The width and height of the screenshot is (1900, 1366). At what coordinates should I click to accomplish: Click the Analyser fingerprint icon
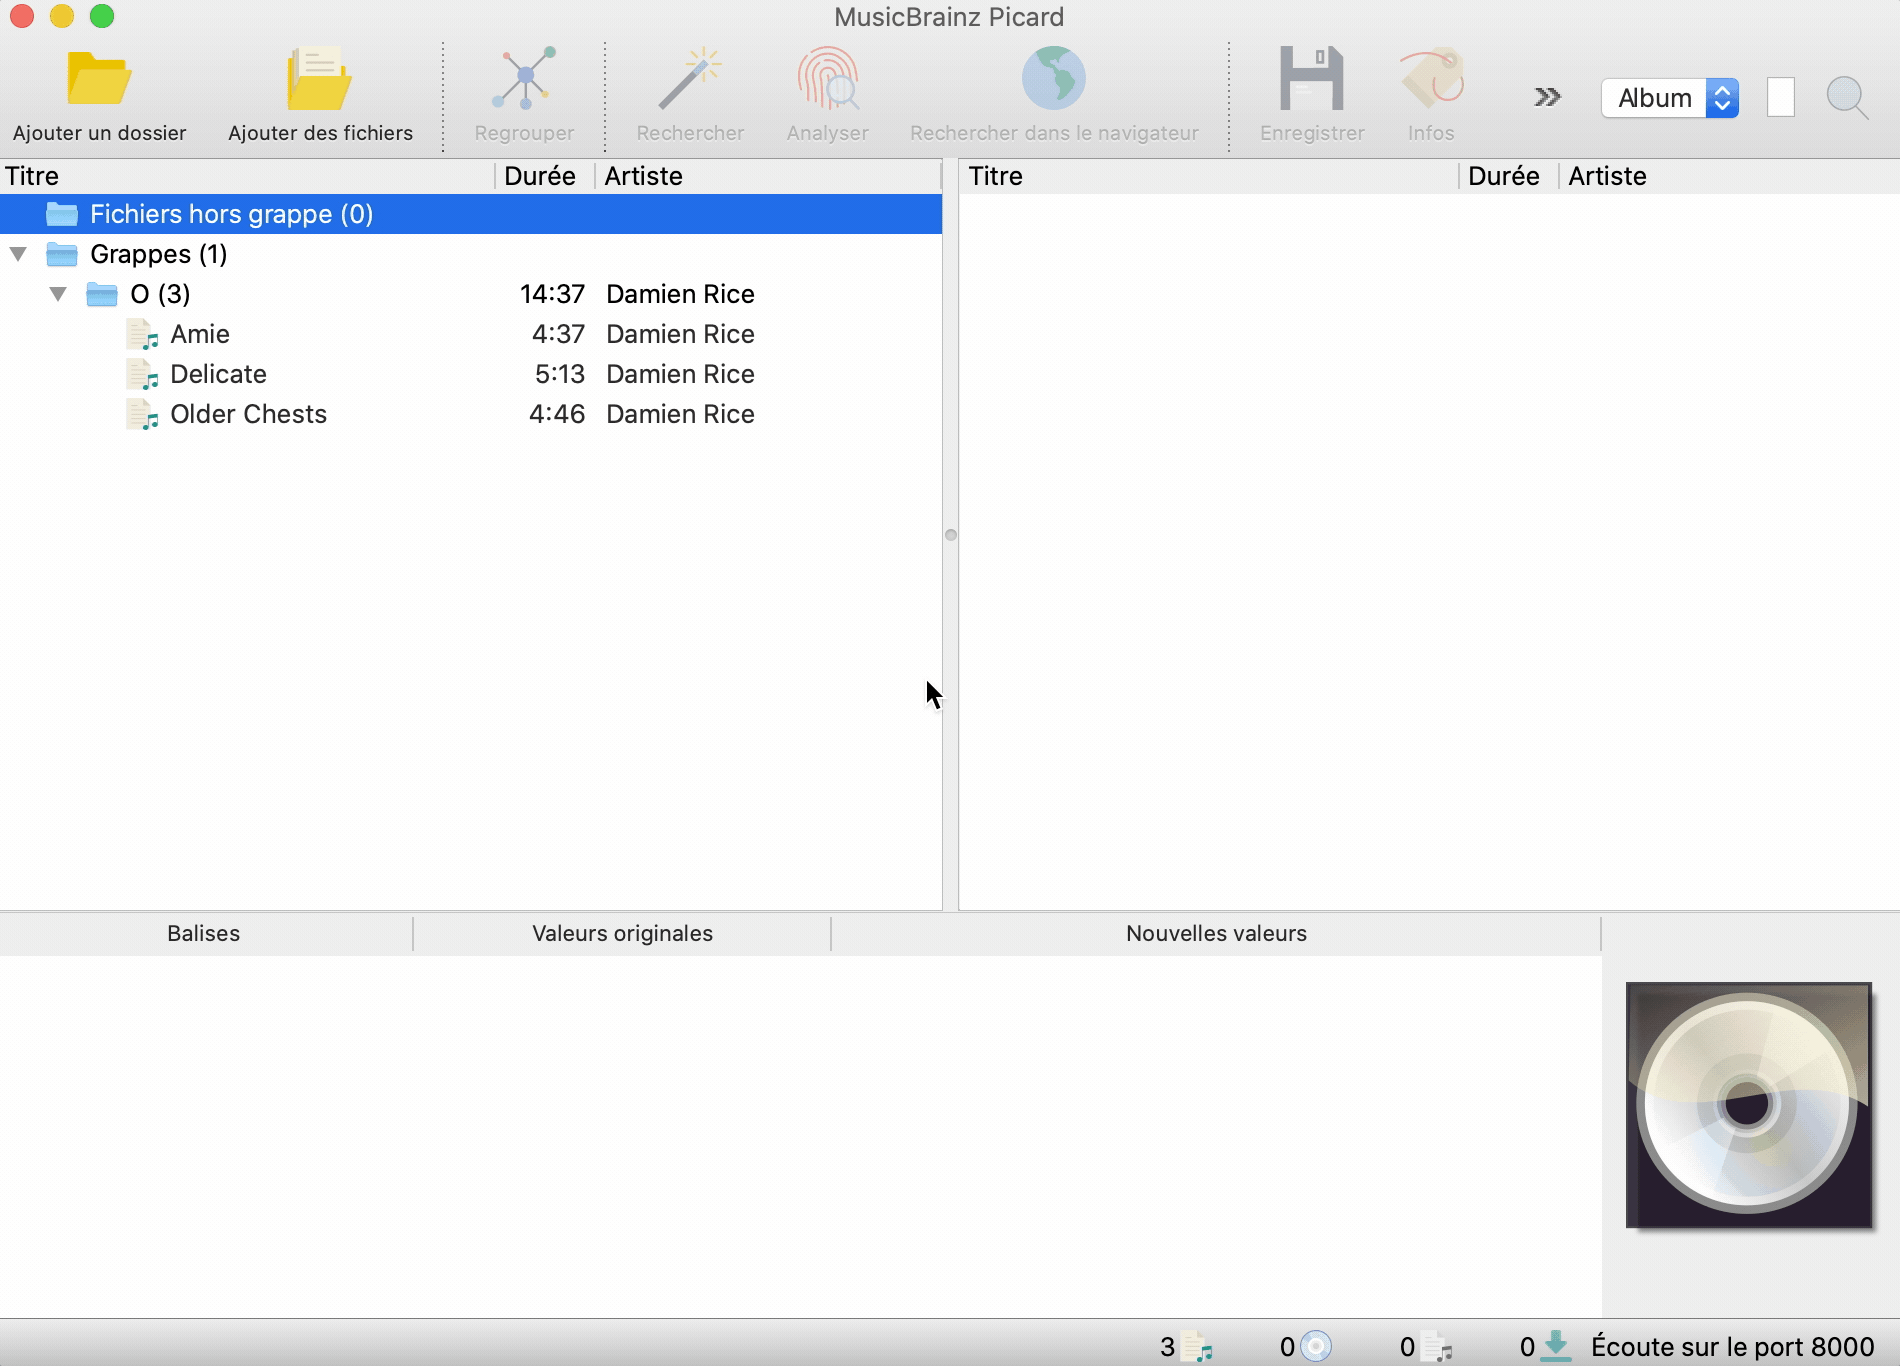click(x=828, y=79)
